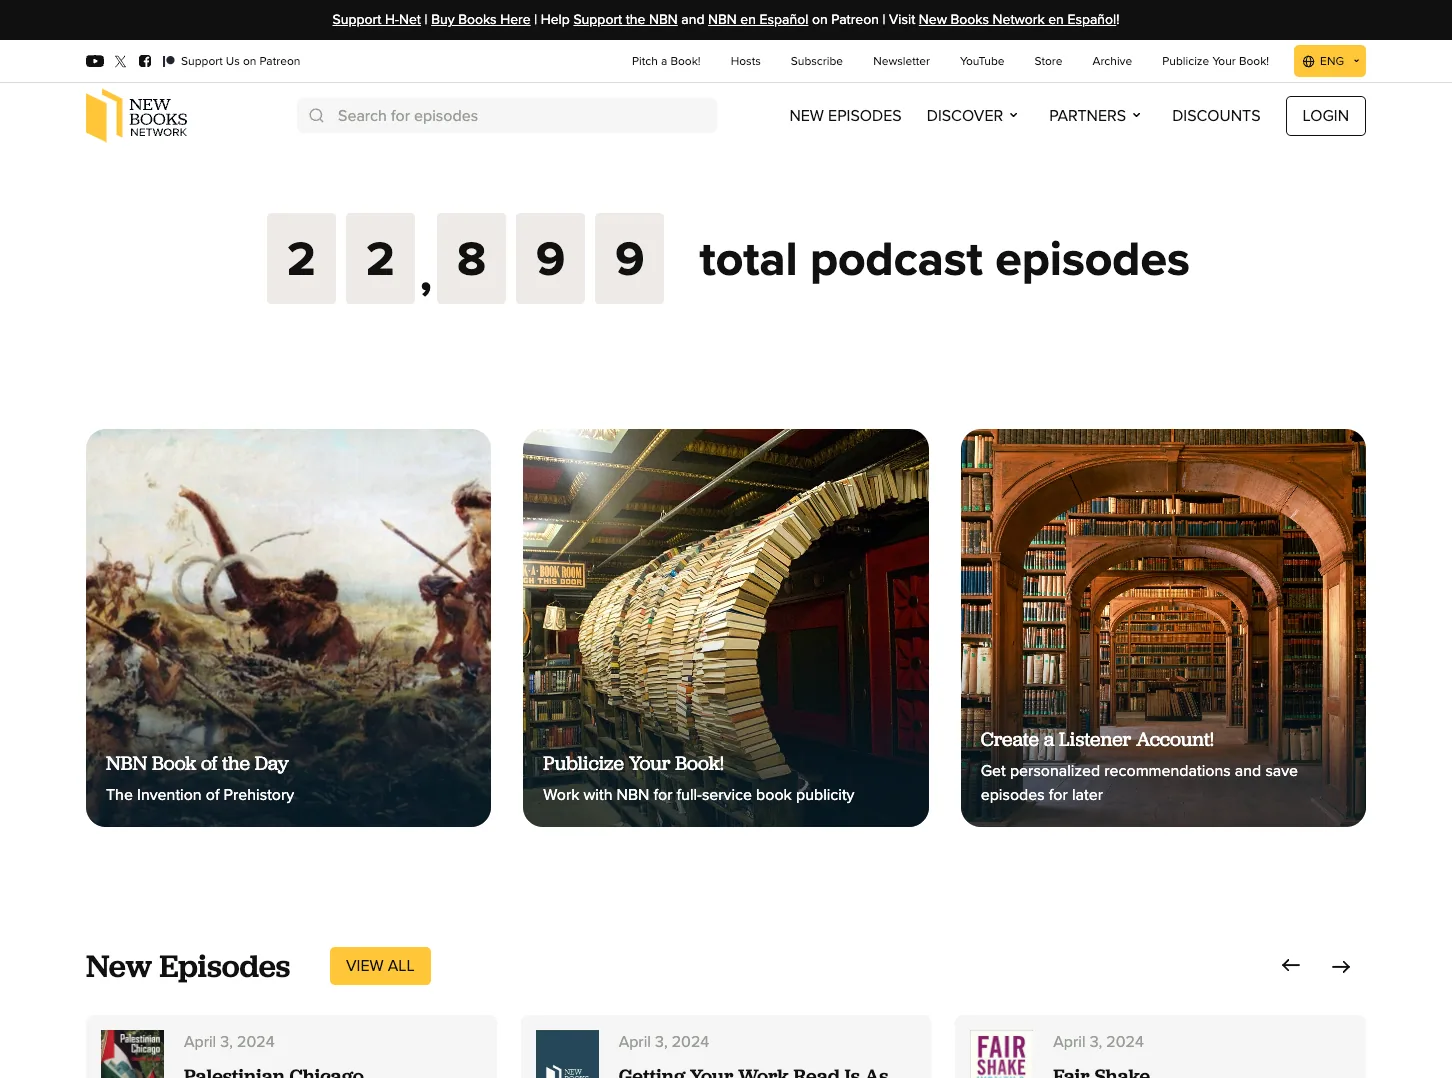This screenshot has width=1452, height=1078.
Task: Click the Palestinian Chicago episode title
Action: point(274,1072)
